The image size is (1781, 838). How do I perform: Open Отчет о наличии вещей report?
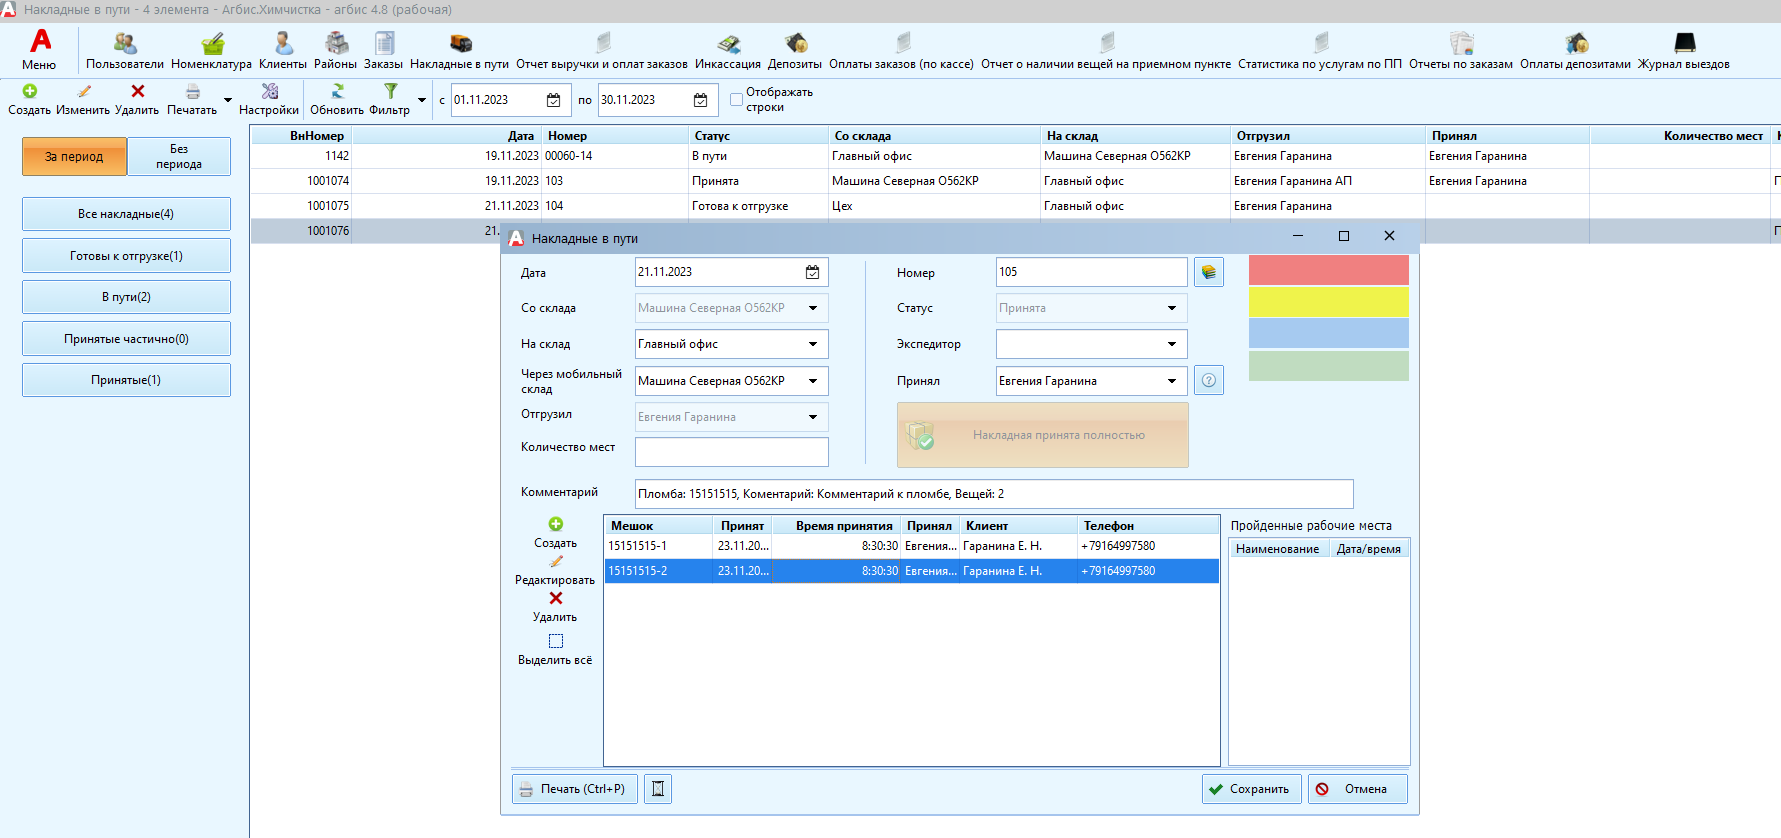click(x=1106, y=50)
